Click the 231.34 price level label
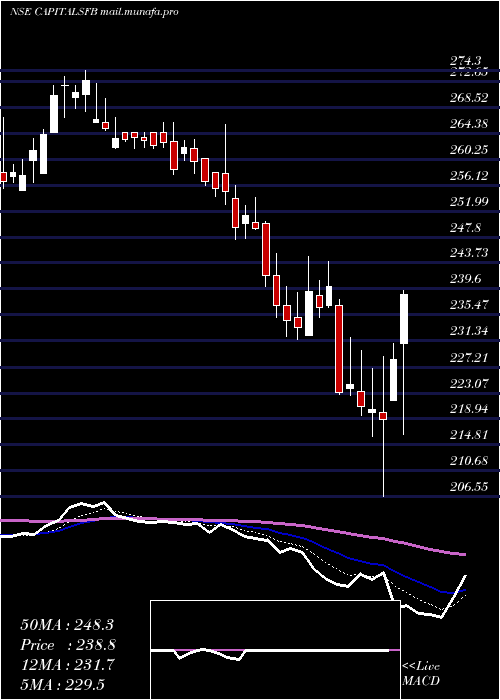This screenshot has height=700, width=500. point(469,331)
